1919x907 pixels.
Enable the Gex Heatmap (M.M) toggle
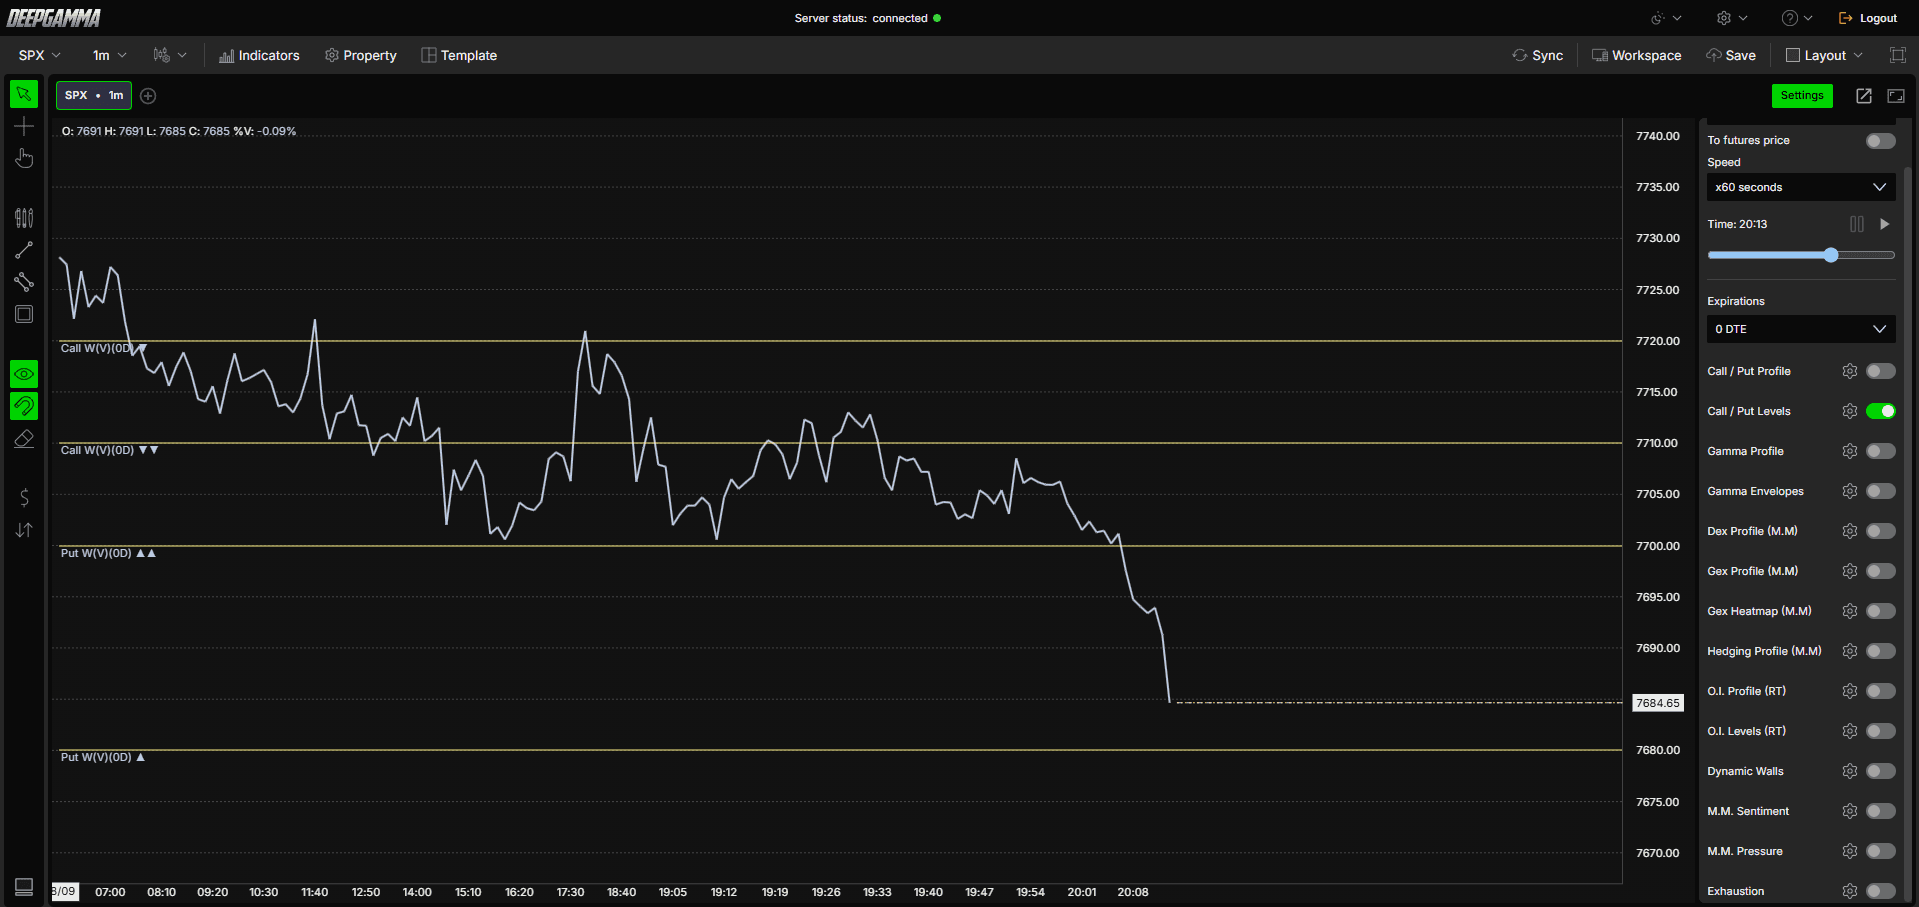1880,611
